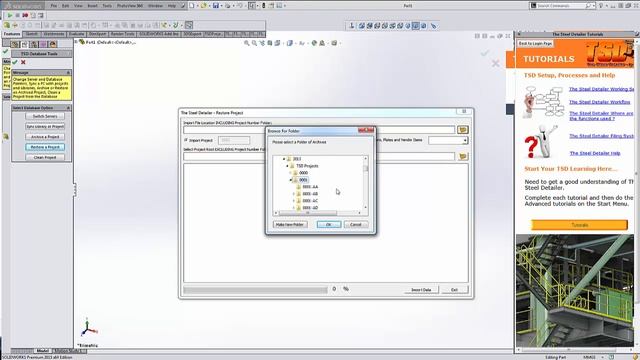Click the Zoom to Fit magnifier icon
Screen dimensions: 640x360
click(x=247, y=43)
